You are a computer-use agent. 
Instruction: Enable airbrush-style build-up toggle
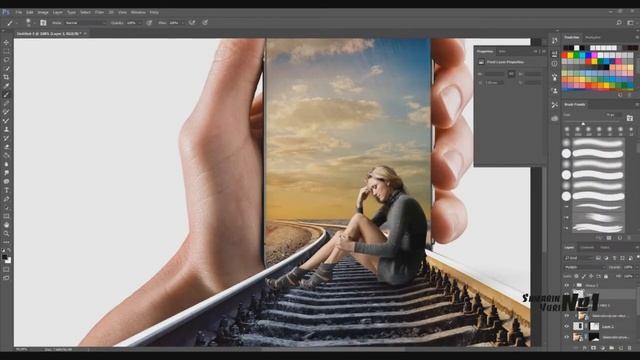coord(192,23)
